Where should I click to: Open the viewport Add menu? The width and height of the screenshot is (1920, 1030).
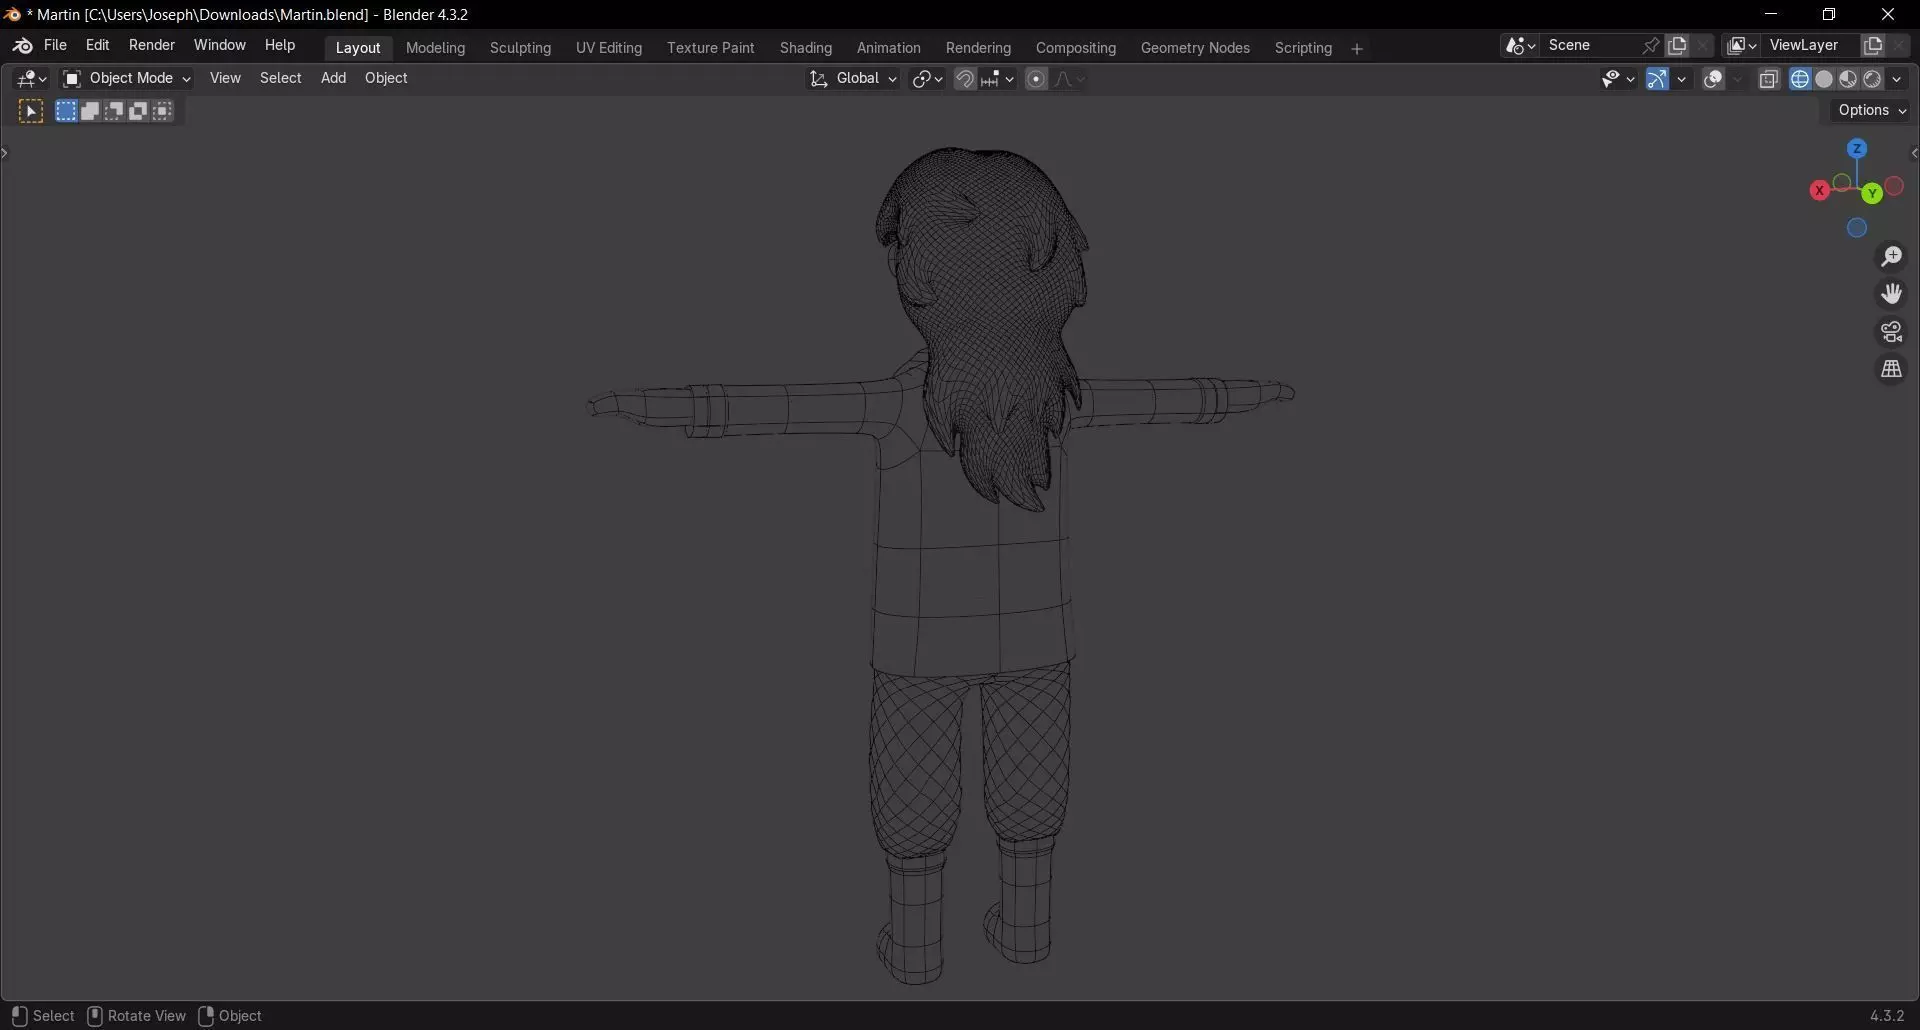333,79
